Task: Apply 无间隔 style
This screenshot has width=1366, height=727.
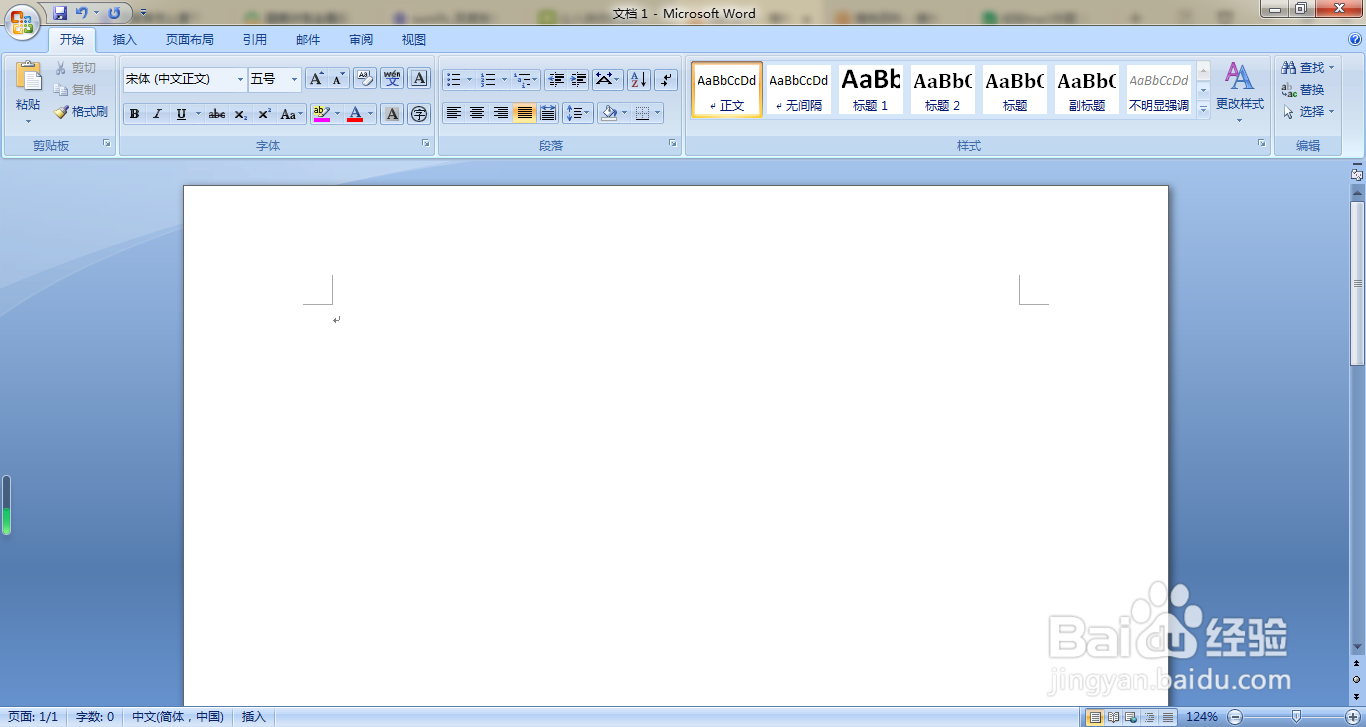Action: 798,89
